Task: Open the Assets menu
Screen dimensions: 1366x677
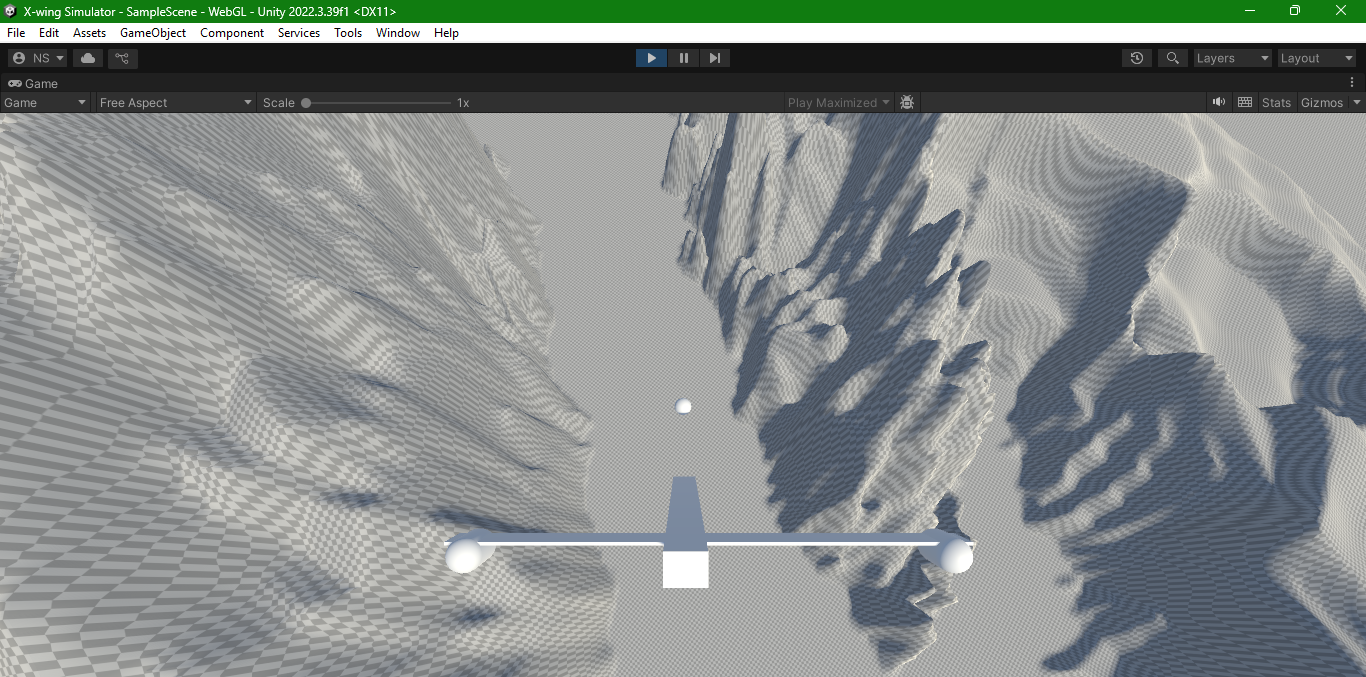Action: click(x=89, y=33)
